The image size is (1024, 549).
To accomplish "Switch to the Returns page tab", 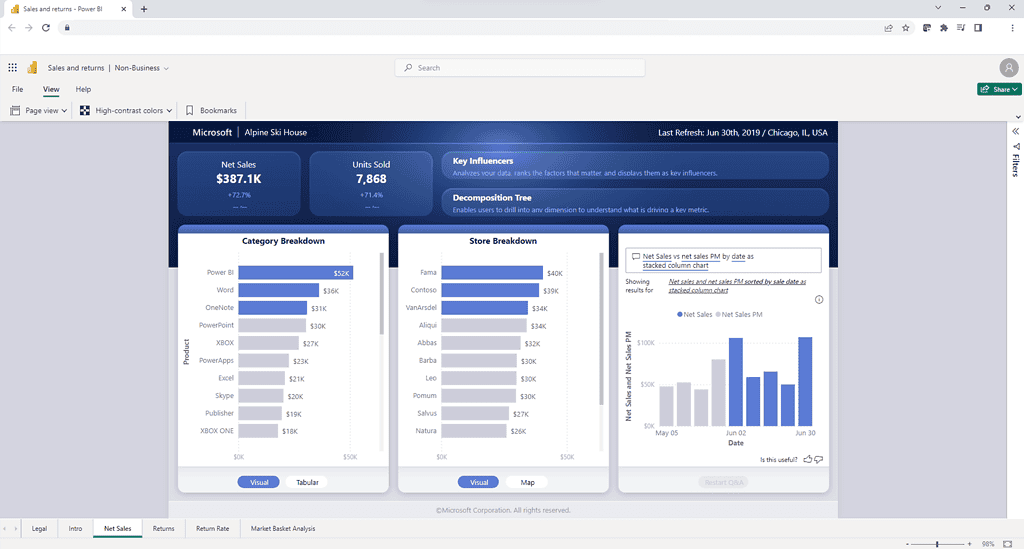I will coord(163,529).
